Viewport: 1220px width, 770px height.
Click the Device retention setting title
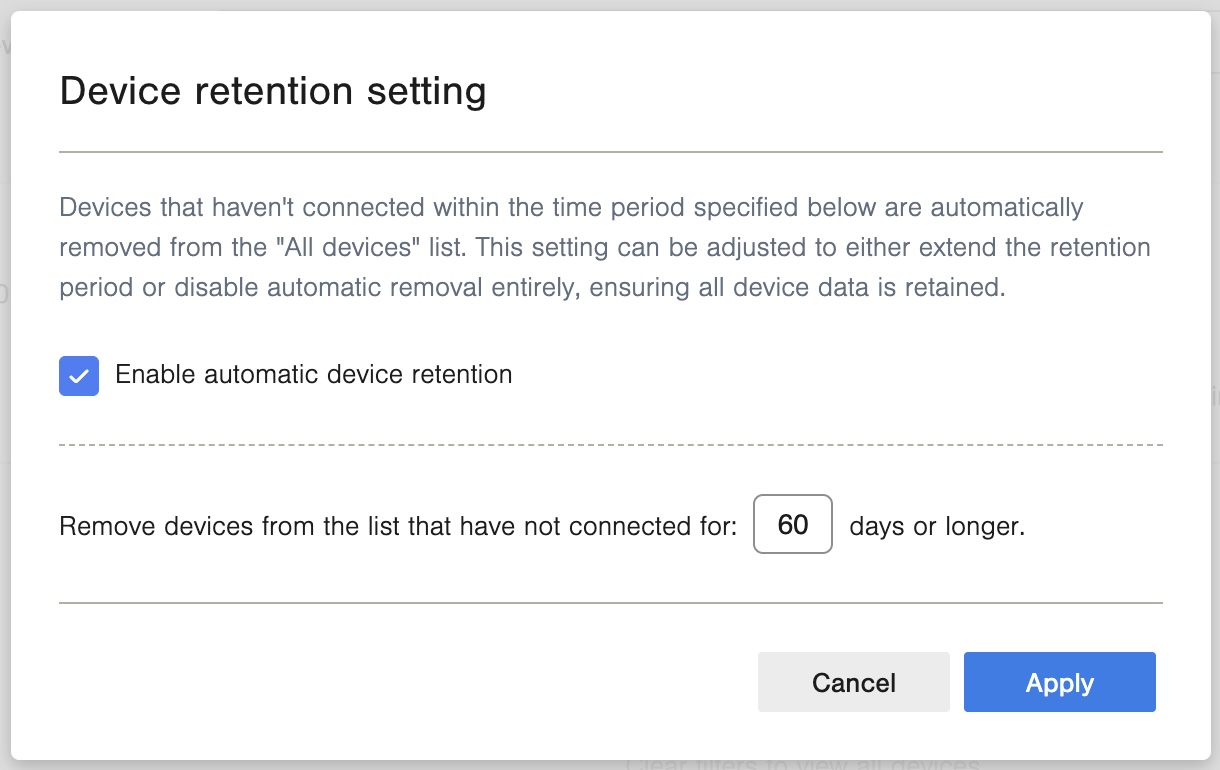[273, 90]
